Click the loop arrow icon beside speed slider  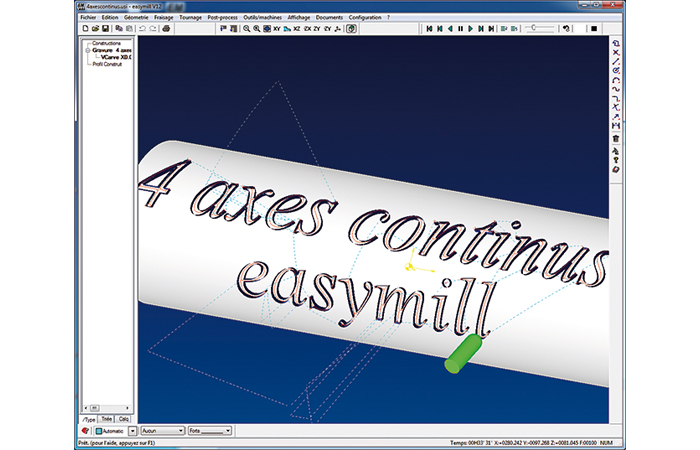tap(566, 29)
